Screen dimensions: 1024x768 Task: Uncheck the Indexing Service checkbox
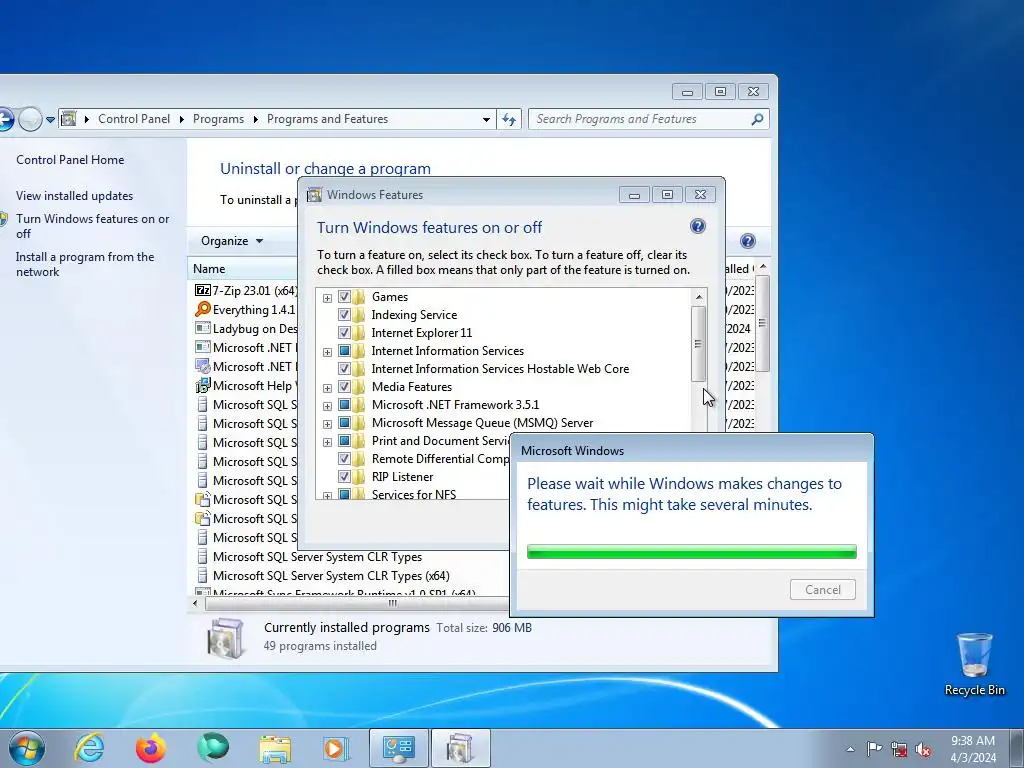coord(344,315)
